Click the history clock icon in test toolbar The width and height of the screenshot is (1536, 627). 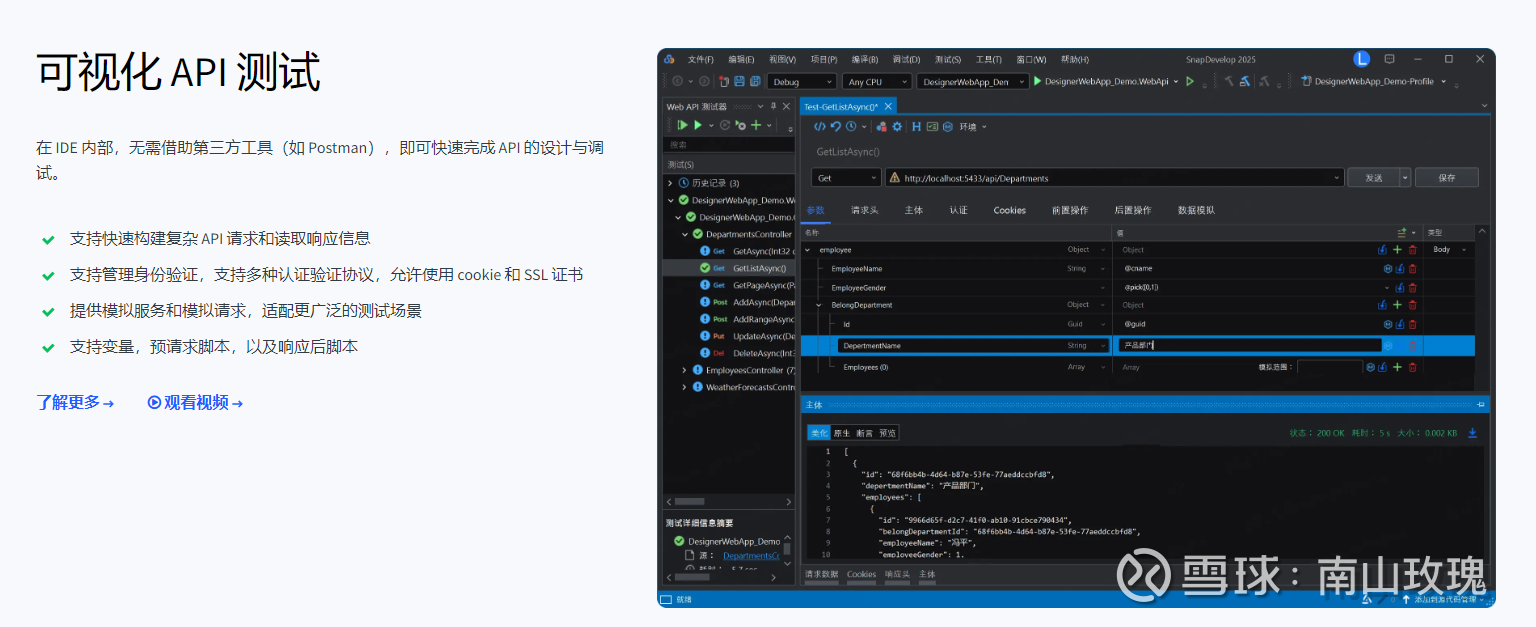click(851, 126)
